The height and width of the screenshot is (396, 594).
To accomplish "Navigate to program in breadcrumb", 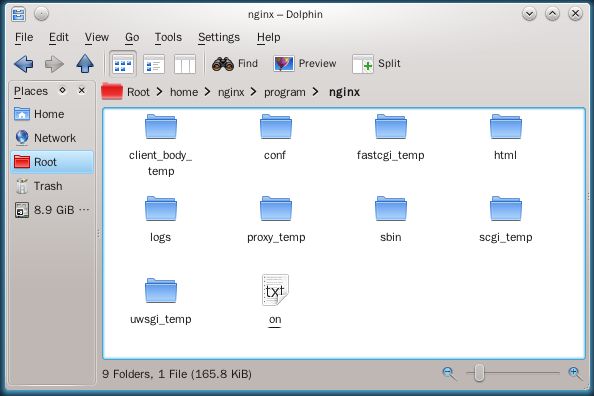I will point(284,92).
